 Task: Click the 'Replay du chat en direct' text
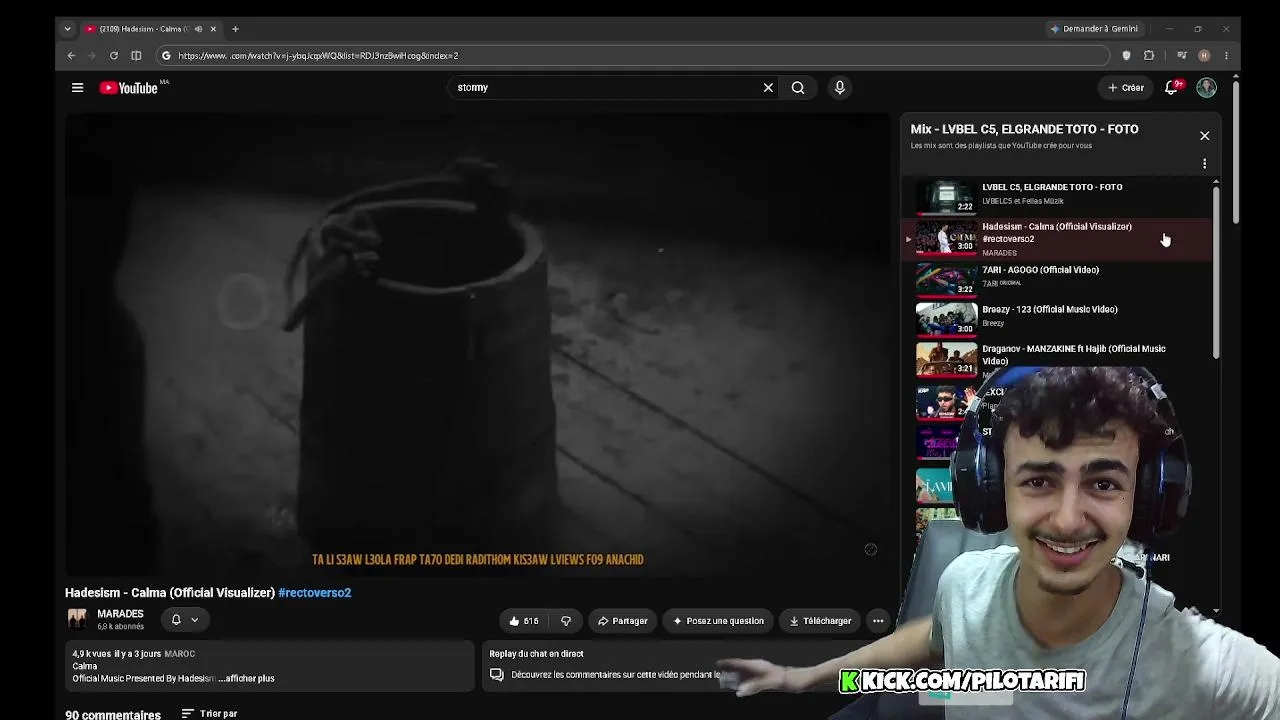pyautogui.click(x=536, y=654)
